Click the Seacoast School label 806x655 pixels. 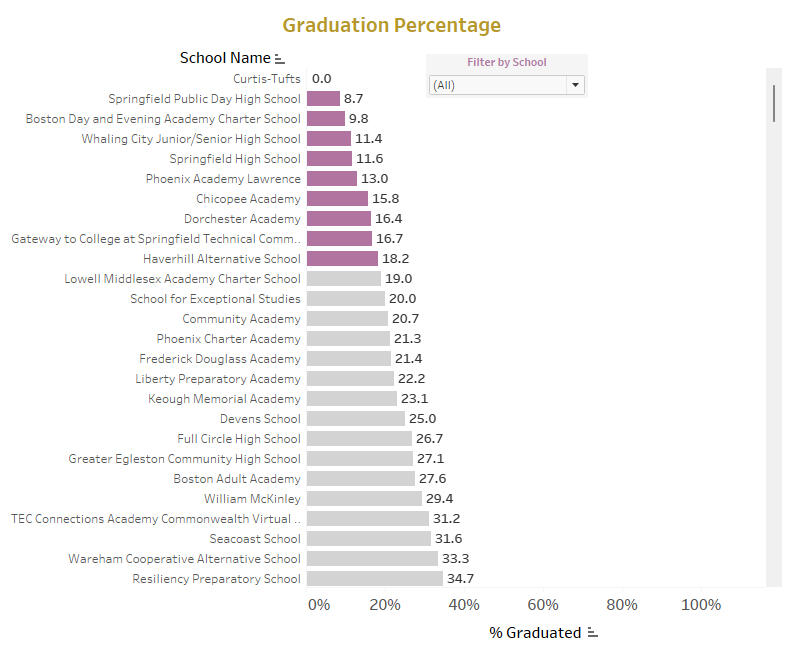tap(255, 539)
